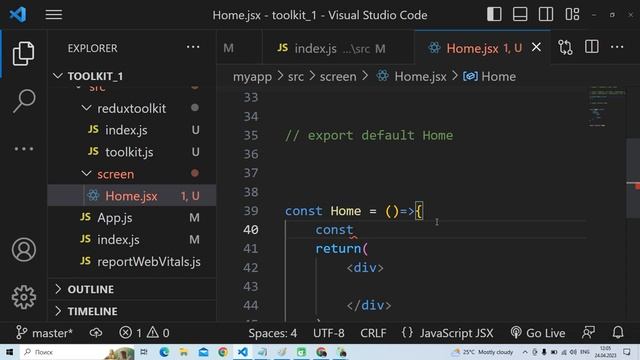
Task: Click the return( statement on line 41
Action: pos(342,249)
